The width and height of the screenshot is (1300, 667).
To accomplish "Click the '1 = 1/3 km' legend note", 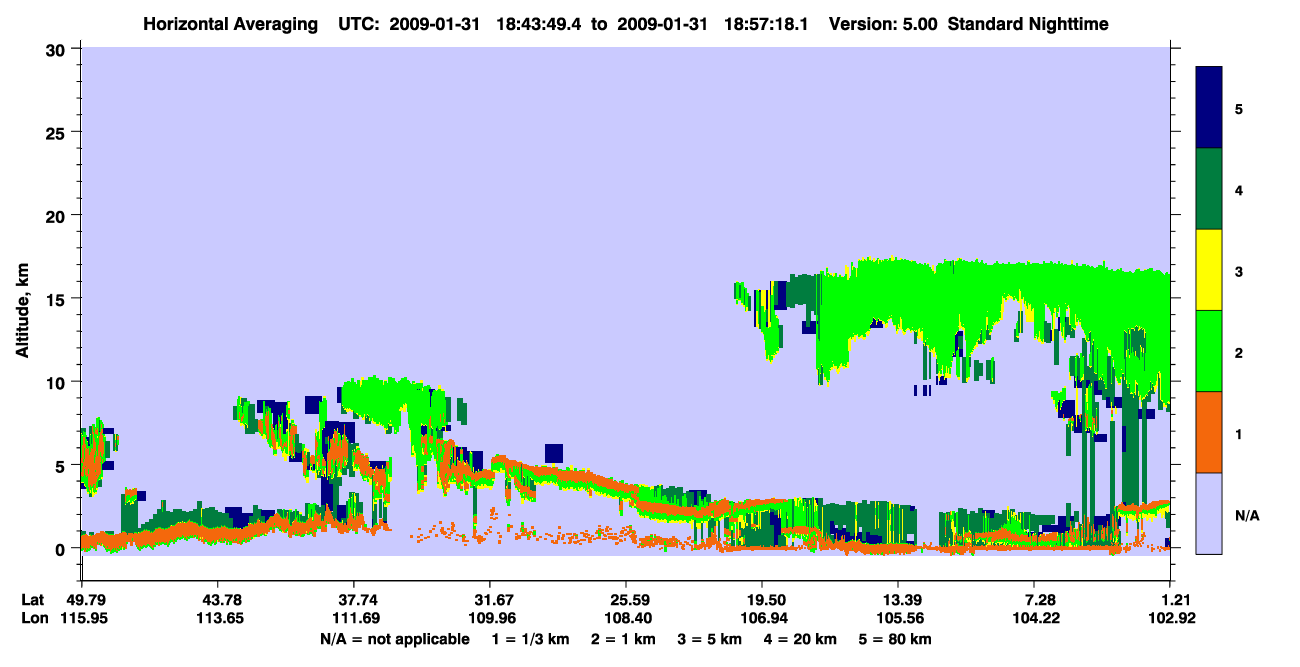I will (531, 639).
